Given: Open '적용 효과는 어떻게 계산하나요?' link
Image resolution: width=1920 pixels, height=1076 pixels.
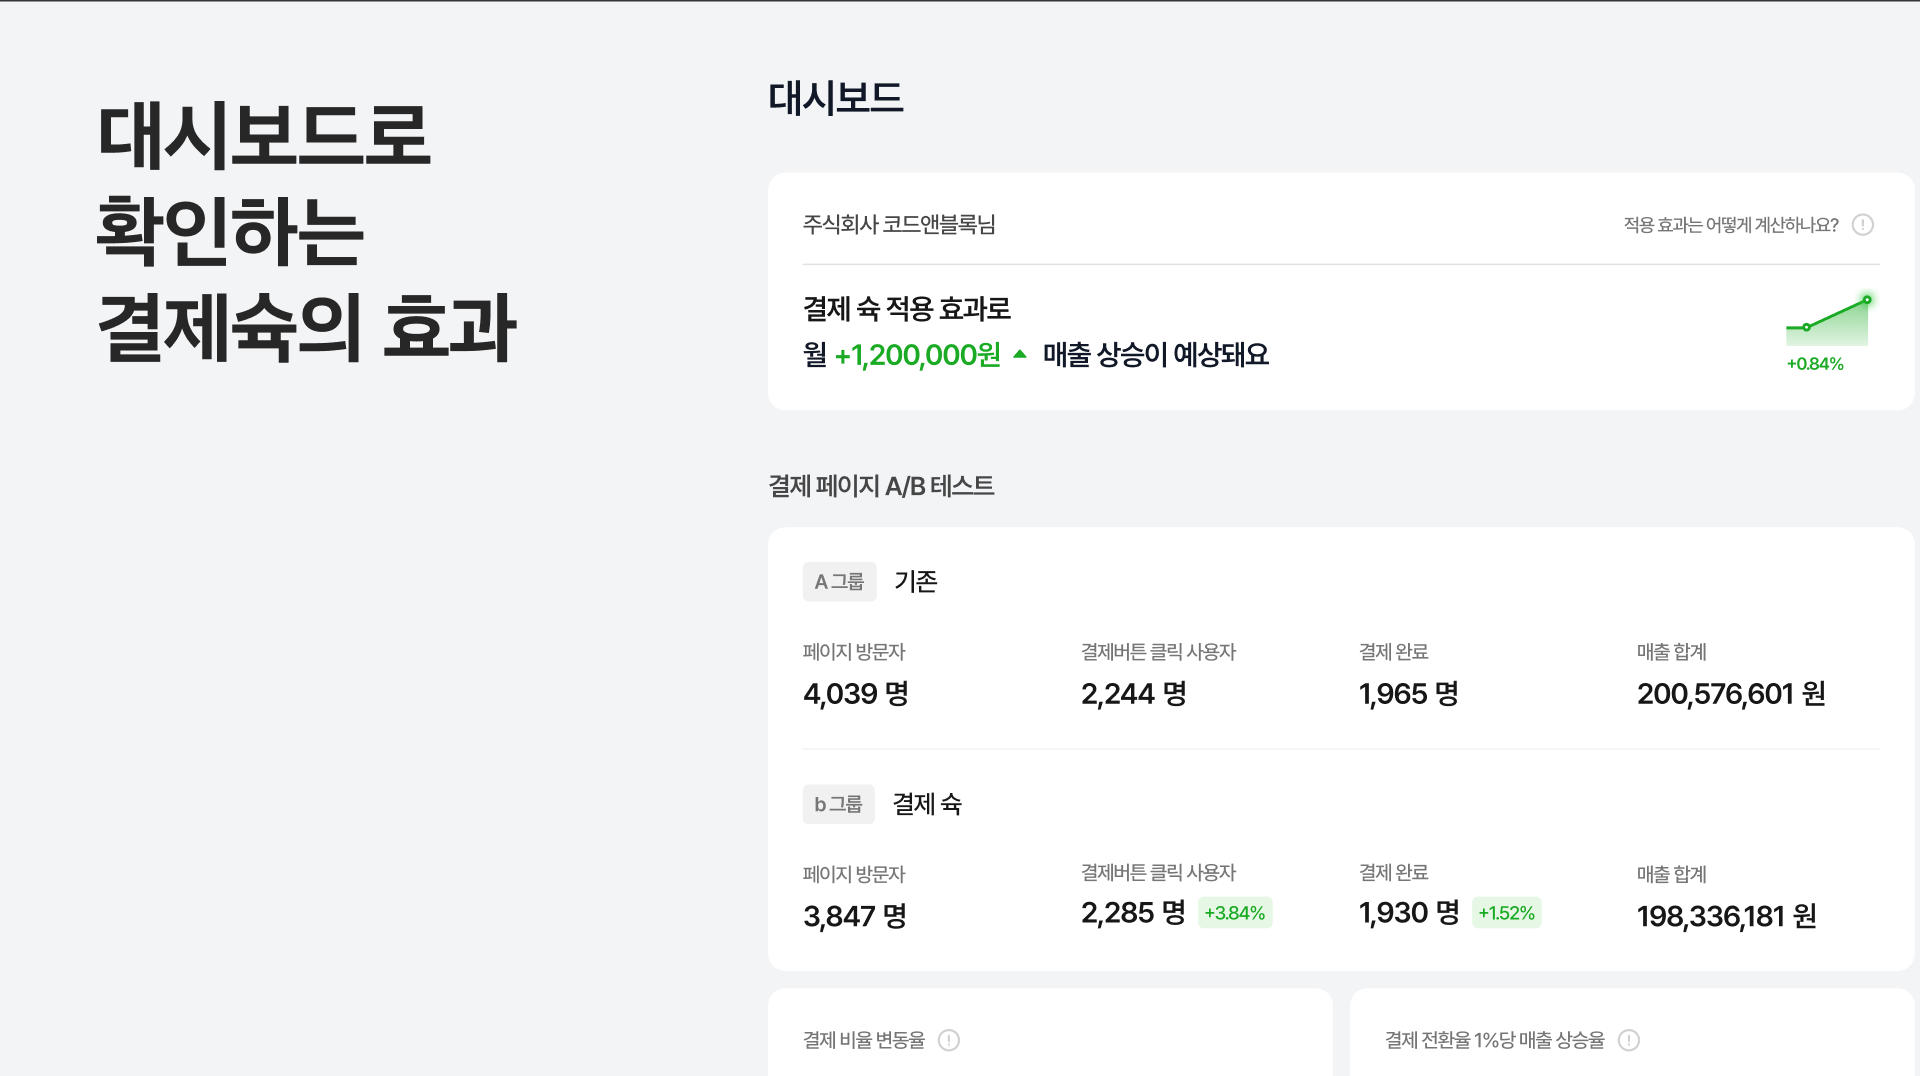Looking at the screenshot, I should click(1731, 225).
